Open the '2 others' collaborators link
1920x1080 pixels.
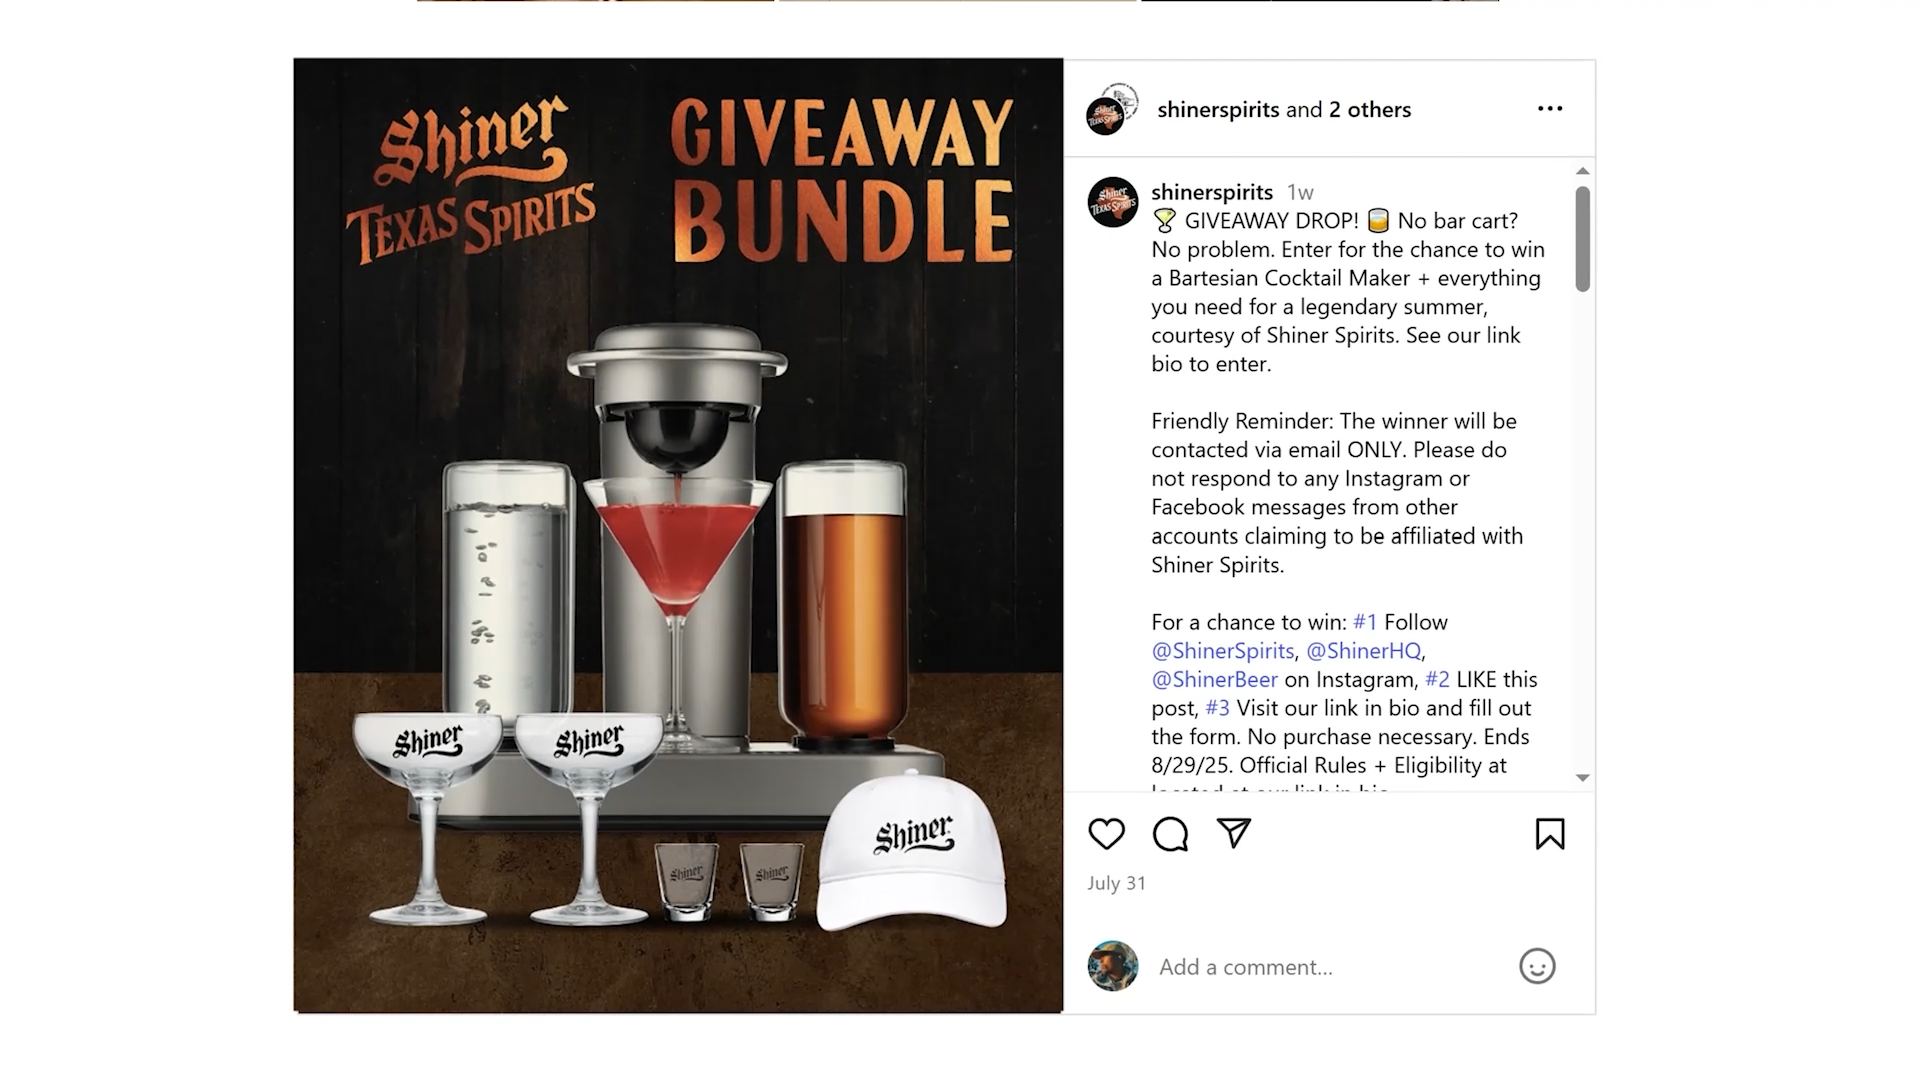[x=1369, y=110]
